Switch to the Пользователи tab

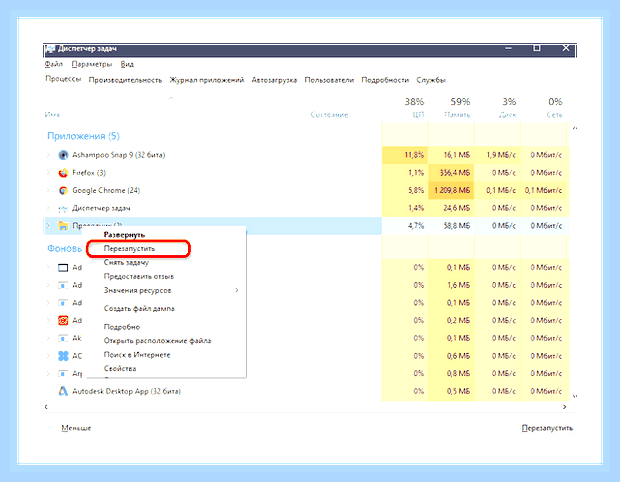329,80
